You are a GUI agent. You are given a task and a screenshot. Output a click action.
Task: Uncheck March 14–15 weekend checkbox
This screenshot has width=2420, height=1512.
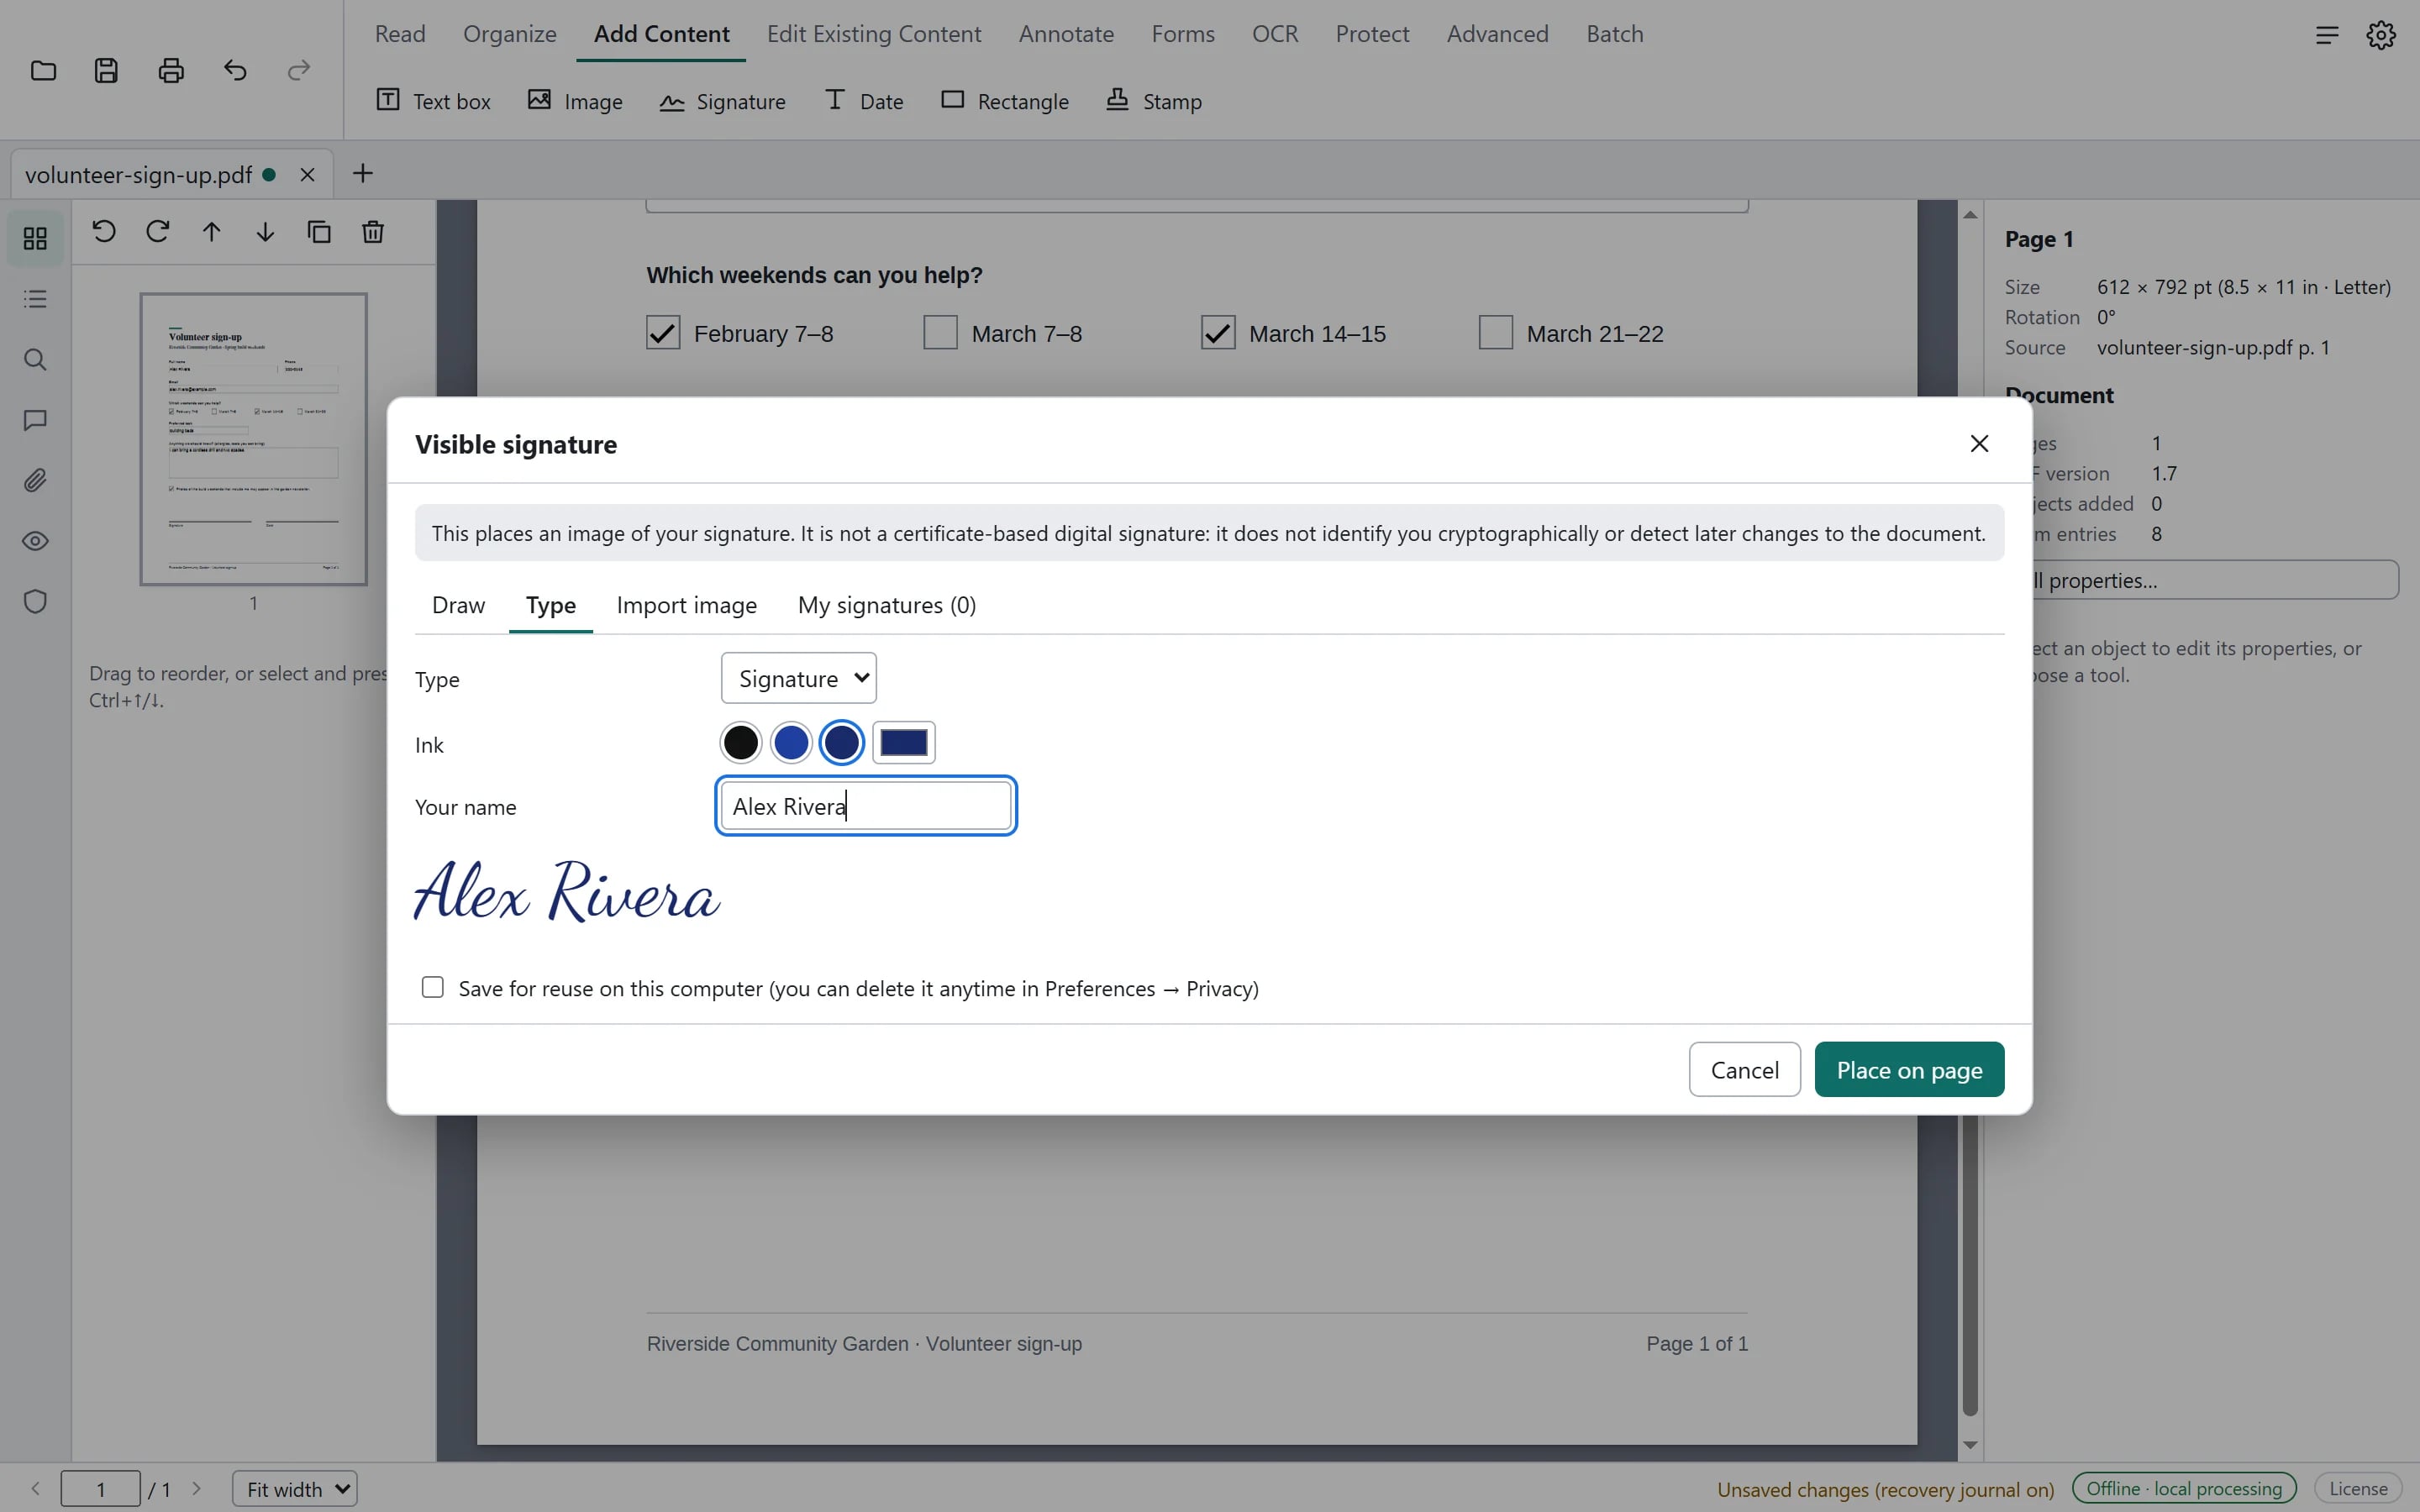click(1218, 333)
